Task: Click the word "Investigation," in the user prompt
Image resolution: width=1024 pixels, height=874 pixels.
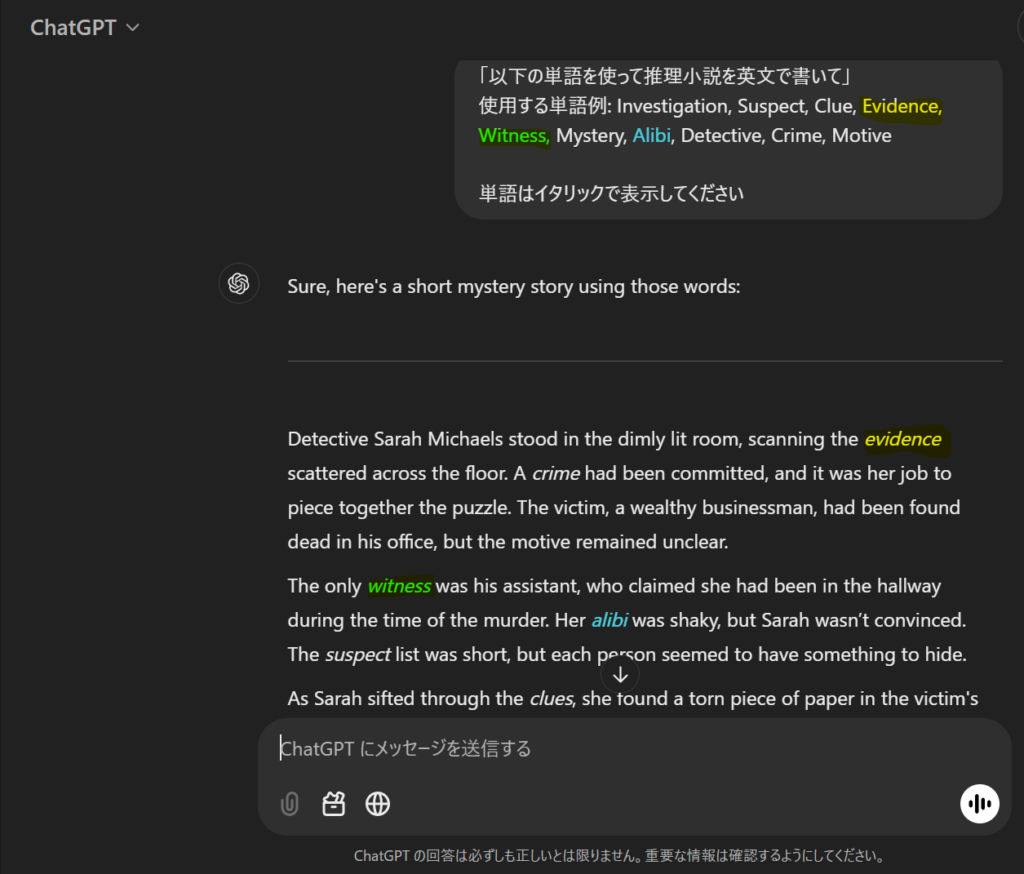Action: pyautogui.click(x=674, y=106)
